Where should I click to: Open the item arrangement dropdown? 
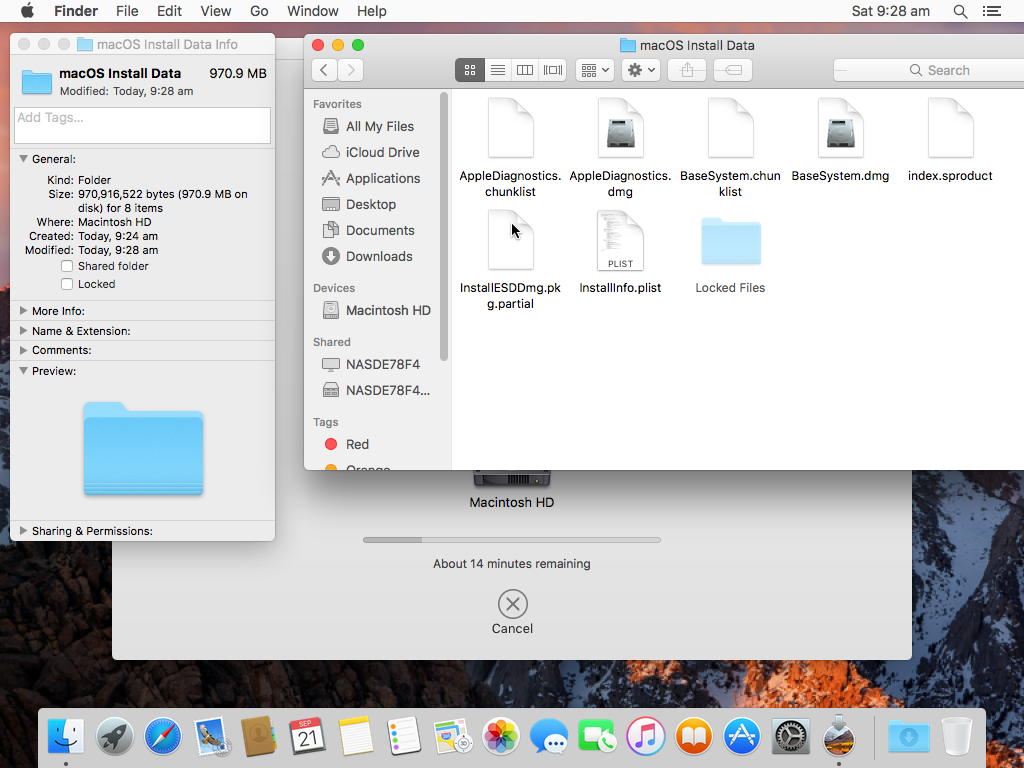(x=595, y=70)
